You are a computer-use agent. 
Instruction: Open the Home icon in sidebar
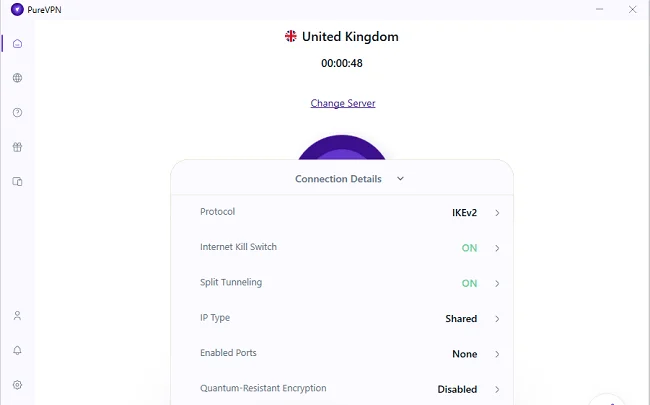pyautogui.click(x=17, y=44)
